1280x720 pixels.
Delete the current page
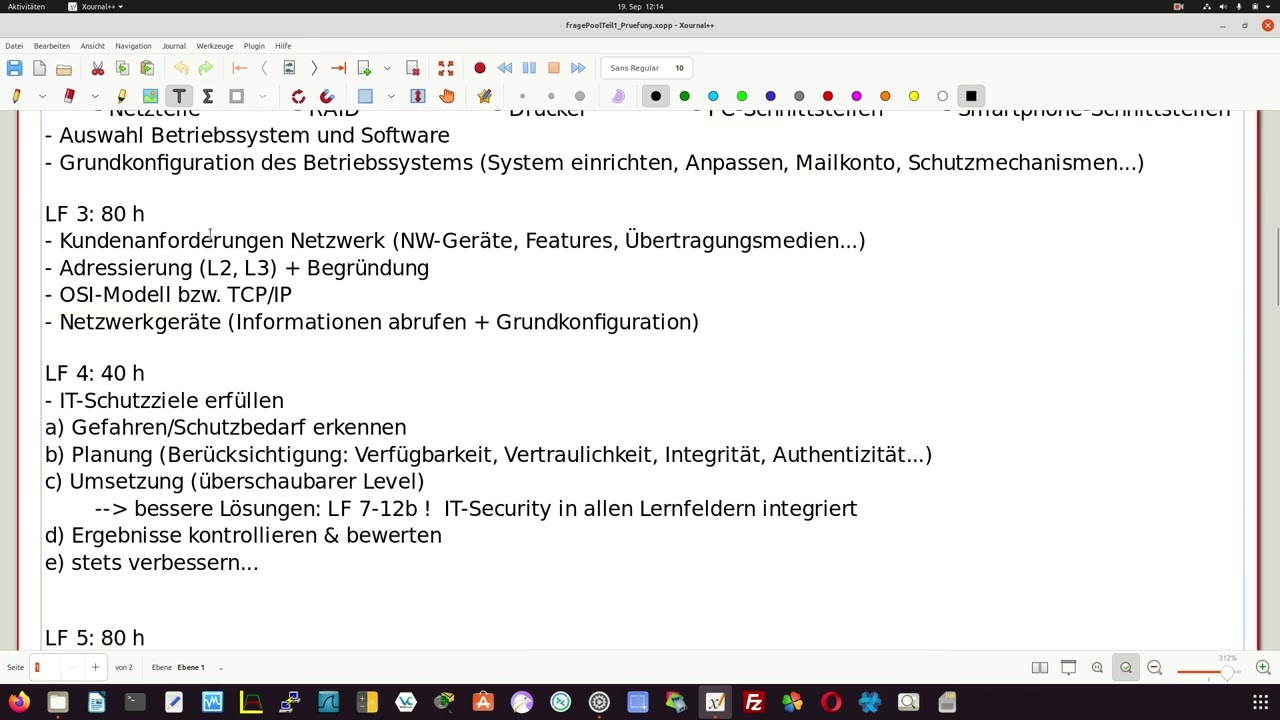pos(413,68)
